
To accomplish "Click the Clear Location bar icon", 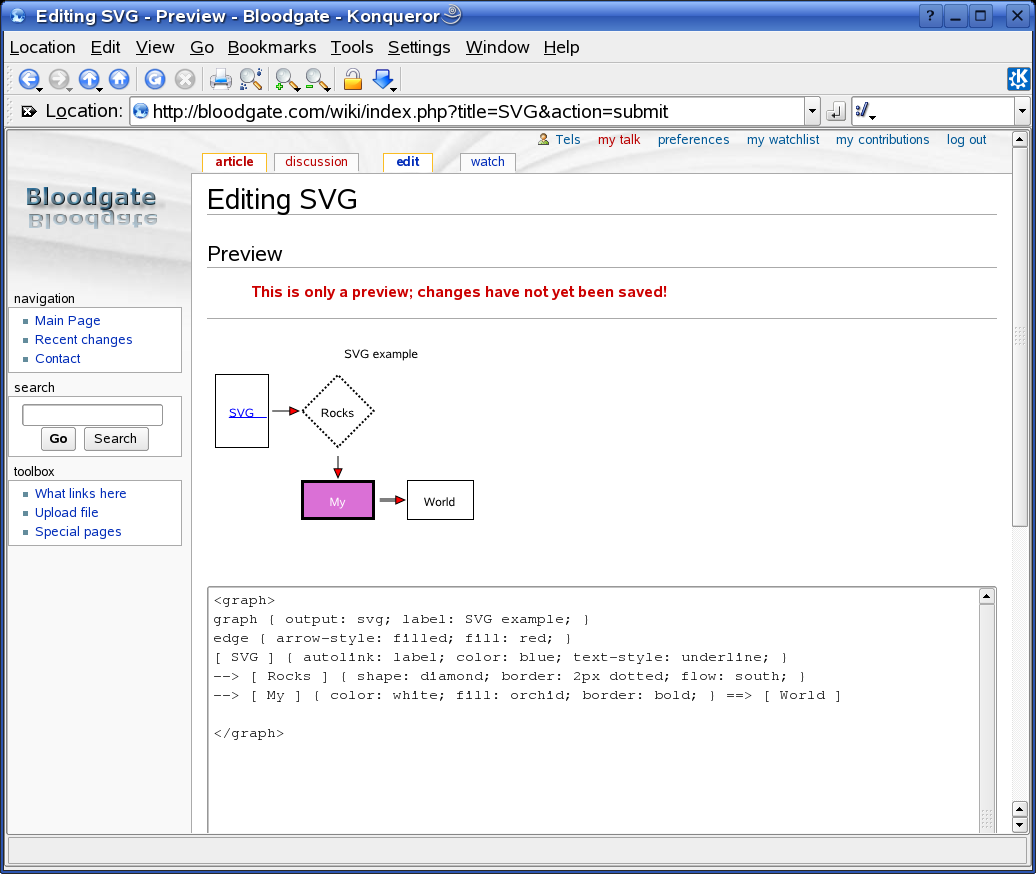I will click(x=29, y=111).
